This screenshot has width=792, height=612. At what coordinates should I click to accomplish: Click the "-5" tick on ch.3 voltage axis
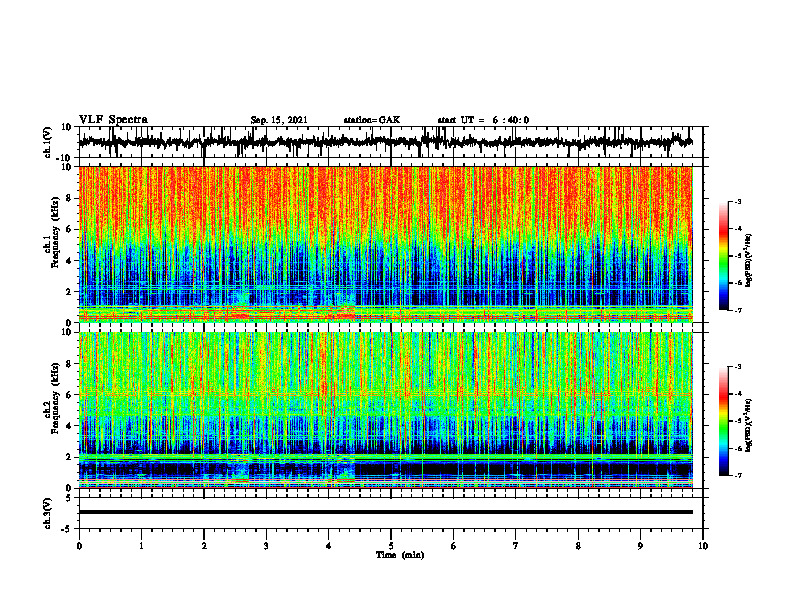(x=68, y=529)
